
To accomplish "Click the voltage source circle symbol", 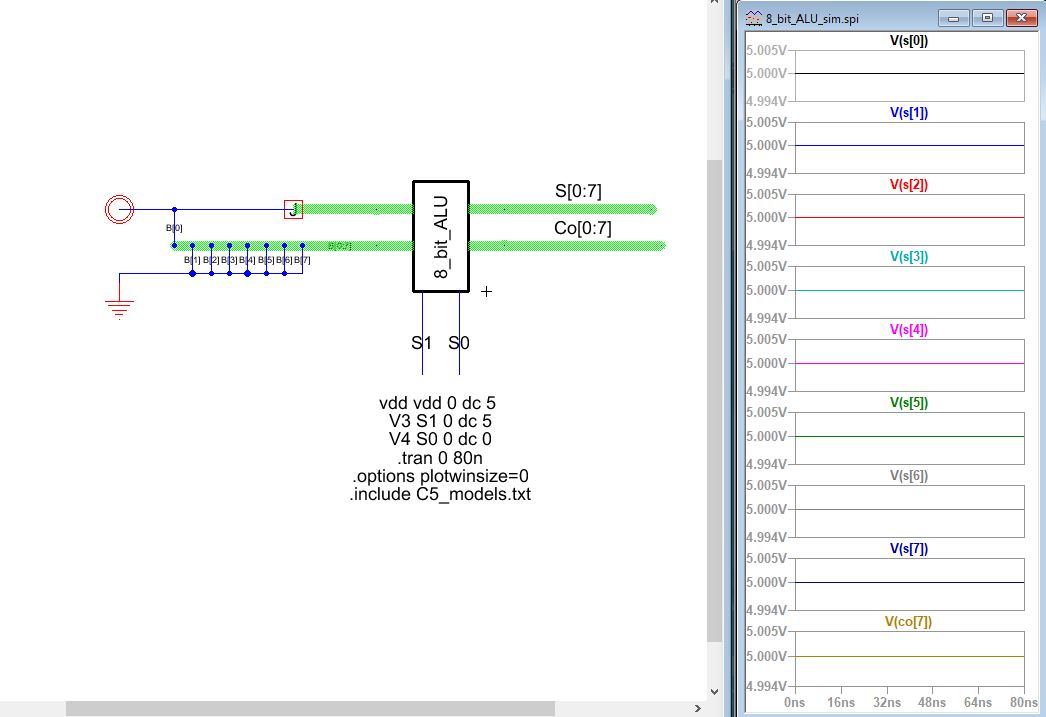I will (119, 209).
